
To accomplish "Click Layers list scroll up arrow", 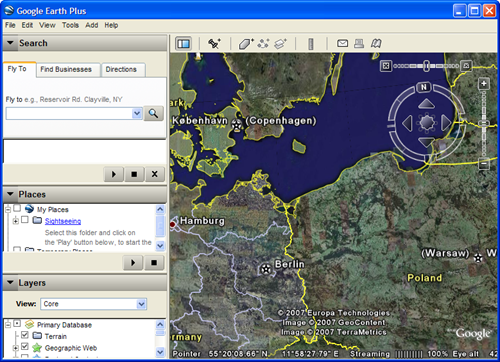I will click(160, 324).
